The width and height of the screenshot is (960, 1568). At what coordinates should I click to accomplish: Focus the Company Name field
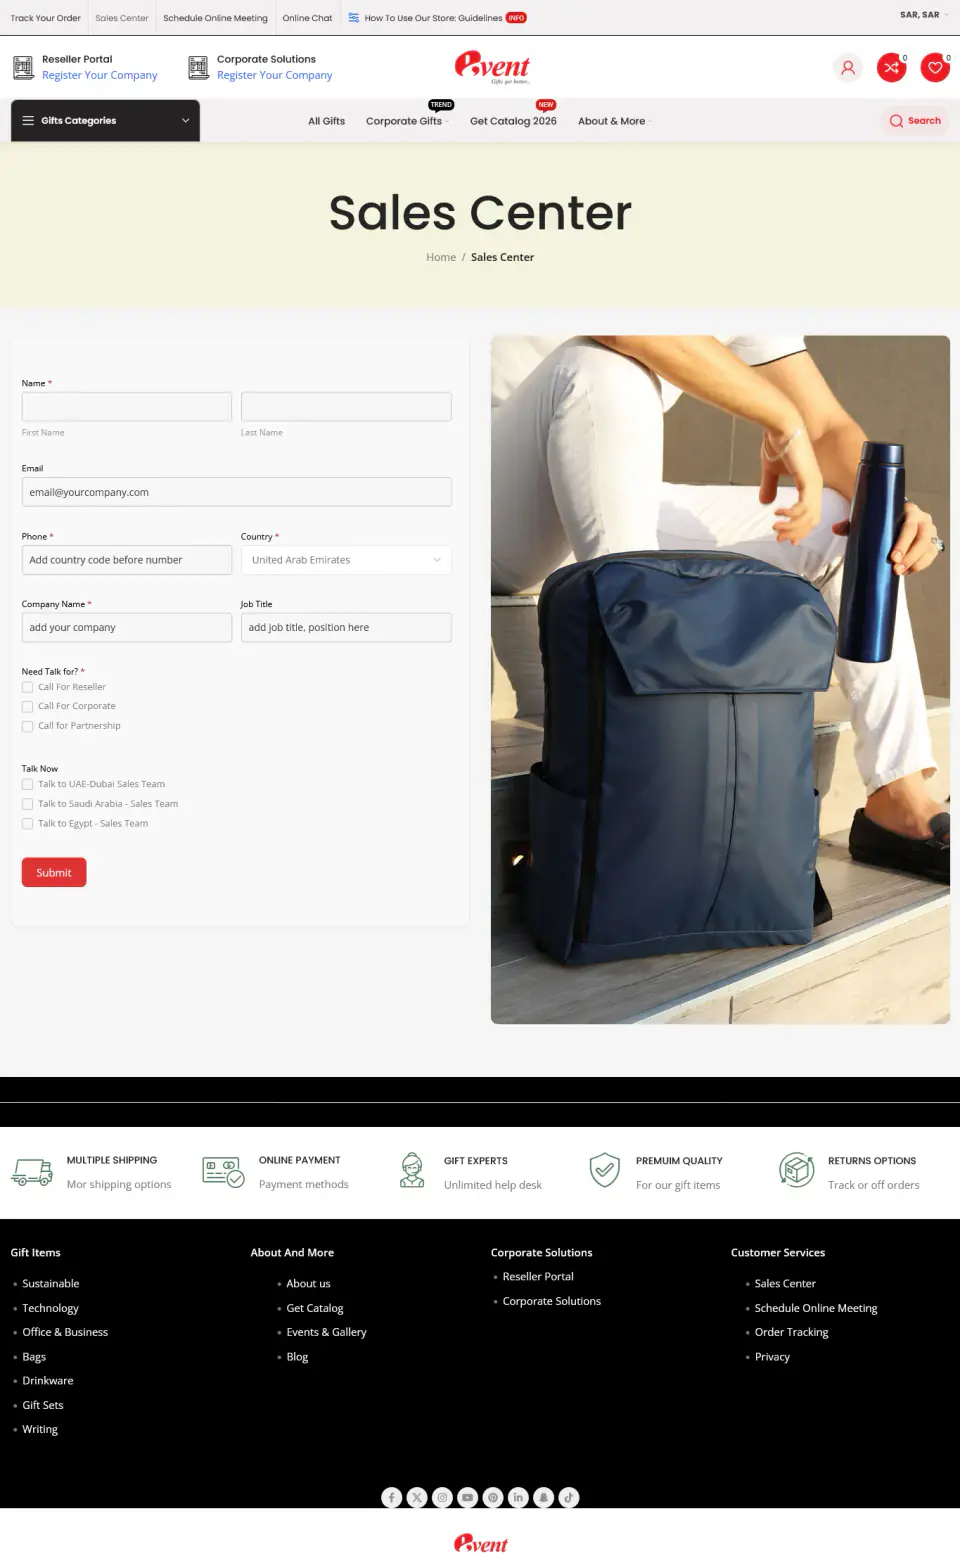127,627
